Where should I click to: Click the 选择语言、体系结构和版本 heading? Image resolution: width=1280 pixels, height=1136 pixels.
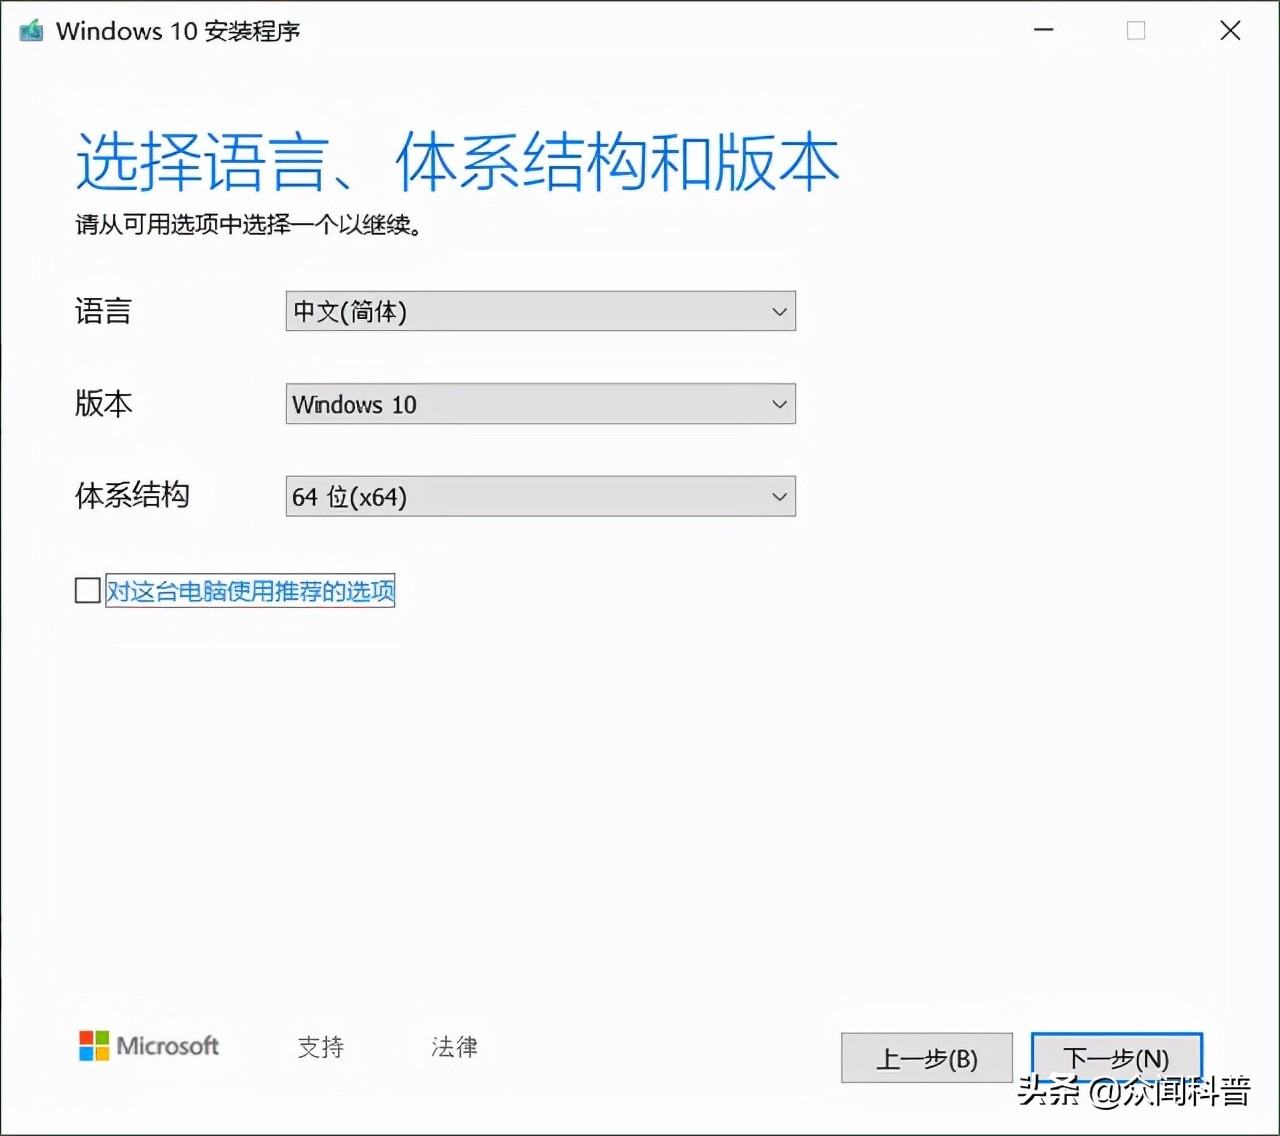point(456,160)
